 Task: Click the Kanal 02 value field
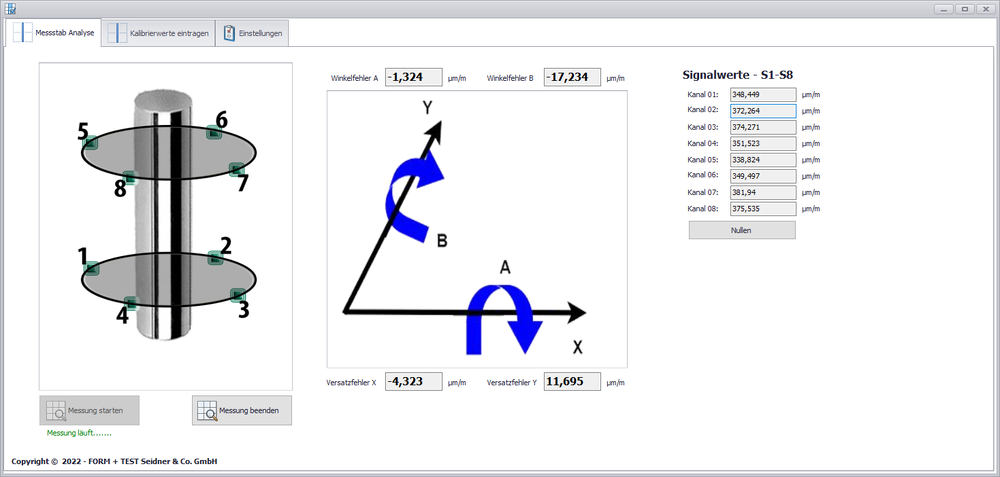[763, 111]
